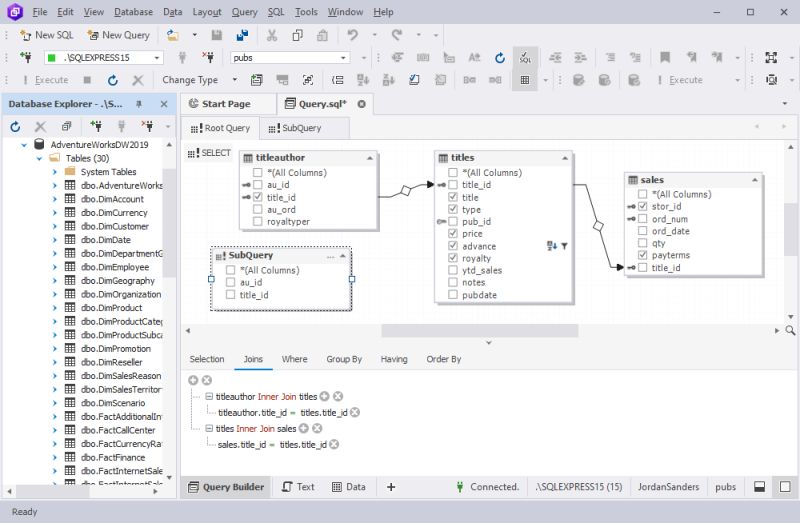The height and width of the screenshot is (523, 800).
Task: Check au_id in titleauthor table
Action: click(x=258, y=185)
